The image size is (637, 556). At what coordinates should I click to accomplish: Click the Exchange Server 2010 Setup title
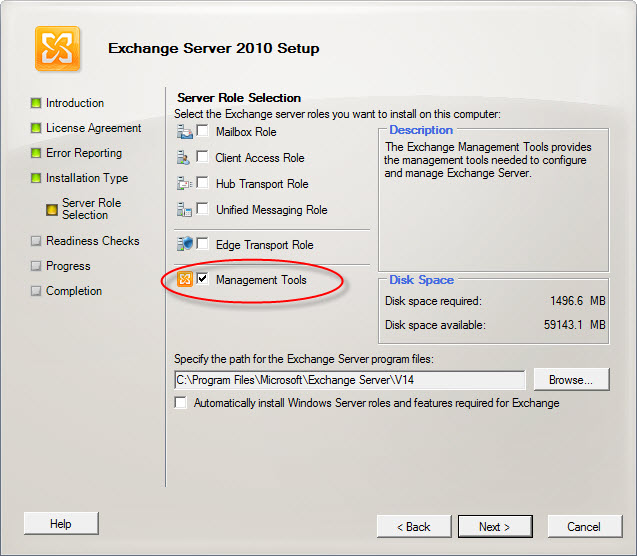click(214, 48)
